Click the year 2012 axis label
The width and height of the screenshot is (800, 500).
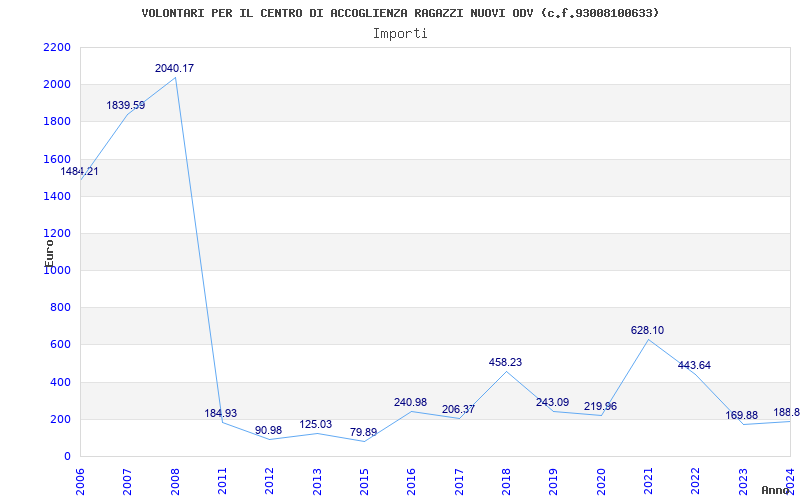click(269, 482)
